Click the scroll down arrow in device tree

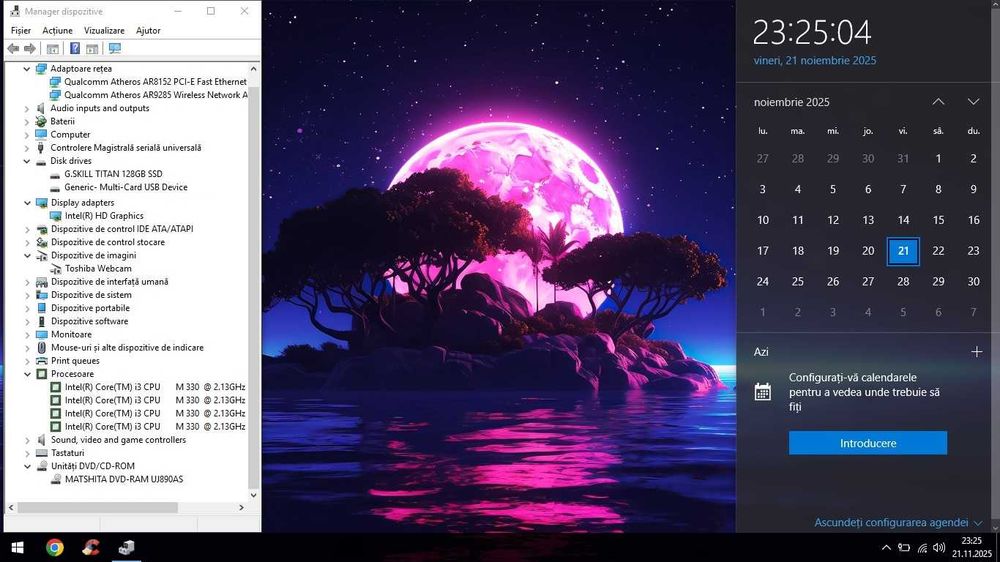click(253, 495)
